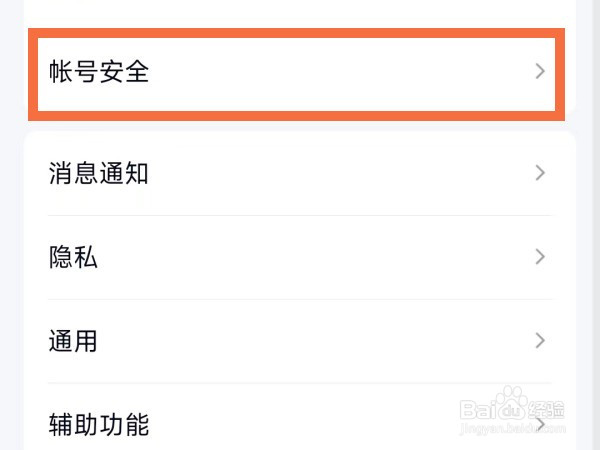Select the whole 通用 list row

point(300,341)
